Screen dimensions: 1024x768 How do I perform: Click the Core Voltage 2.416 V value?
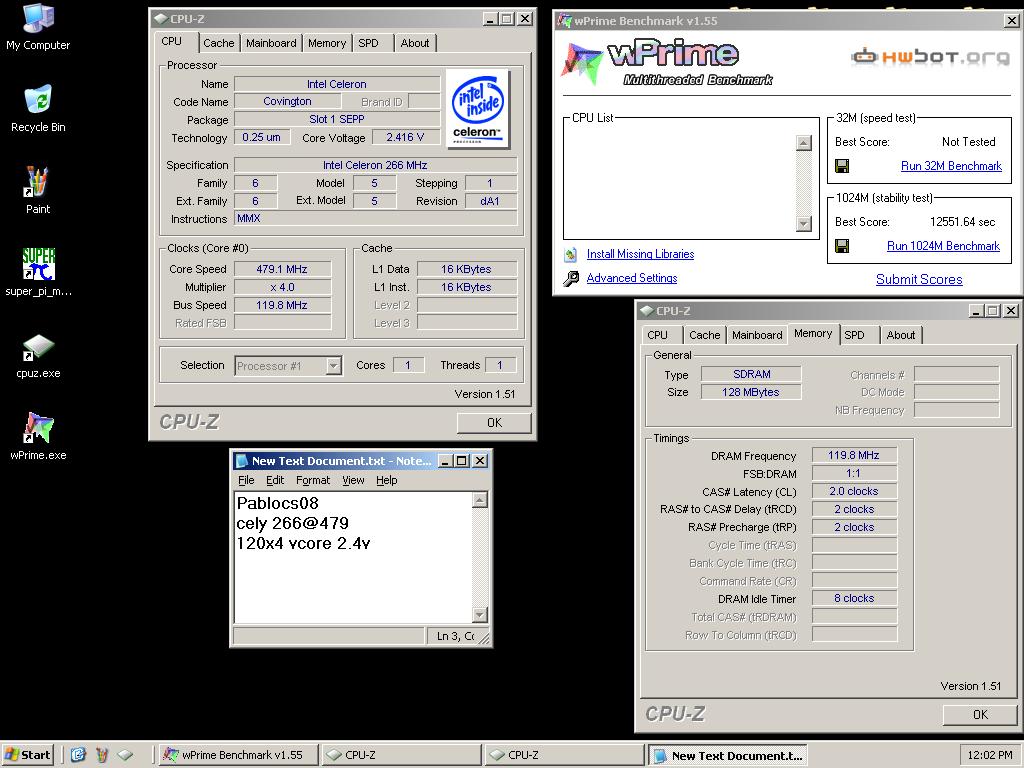406,137
